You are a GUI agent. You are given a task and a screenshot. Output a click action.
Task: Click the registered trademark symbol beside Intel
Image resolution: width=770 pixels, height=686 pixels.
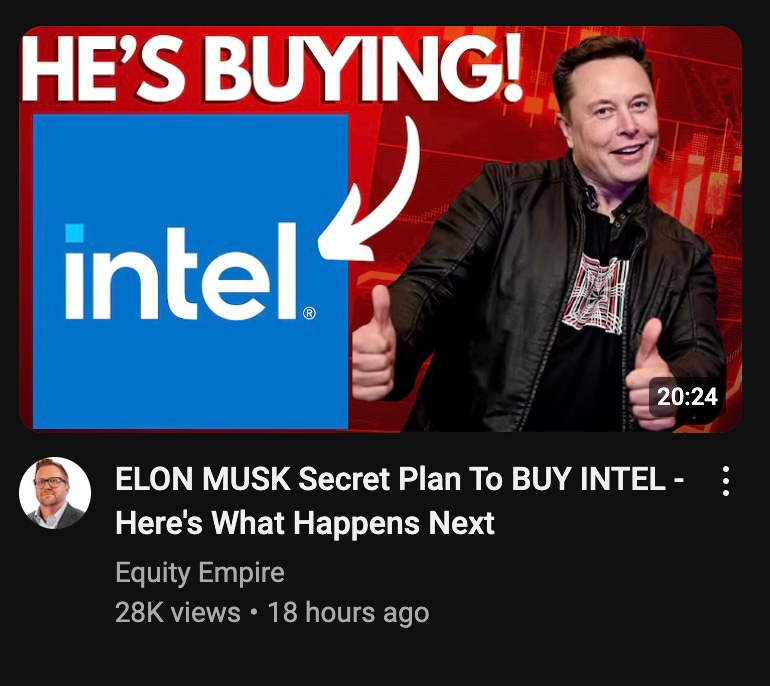[309, 313]
